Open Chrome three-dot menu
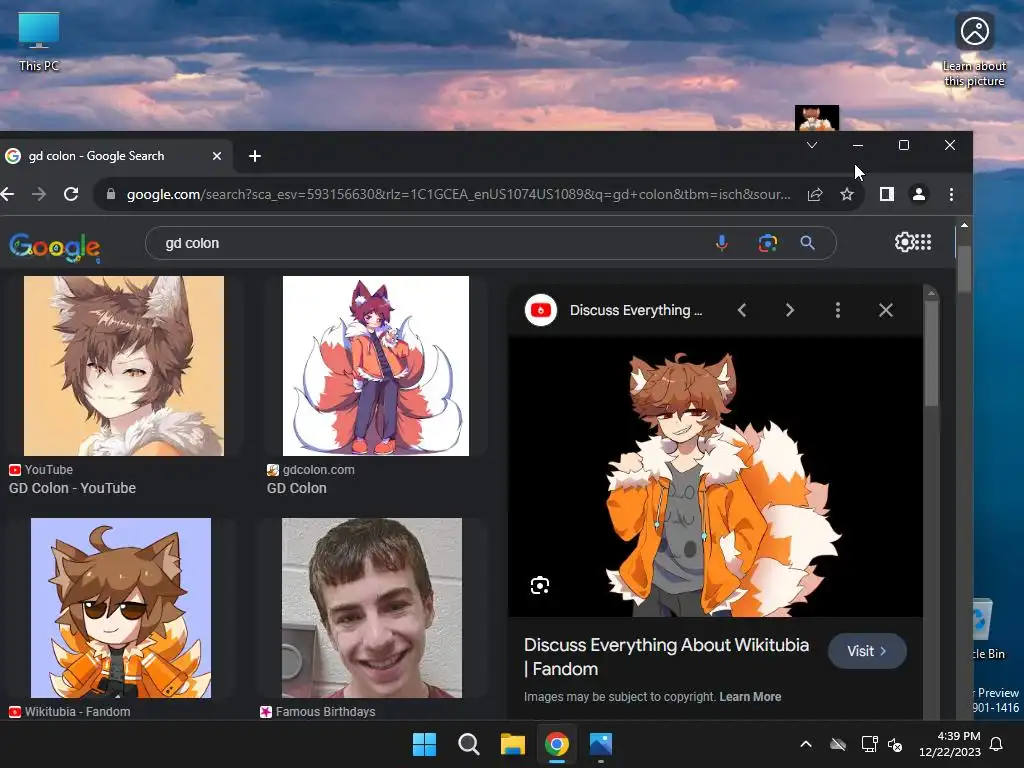The height and width of the screenshot is (768, 1024). click(952, 194)
